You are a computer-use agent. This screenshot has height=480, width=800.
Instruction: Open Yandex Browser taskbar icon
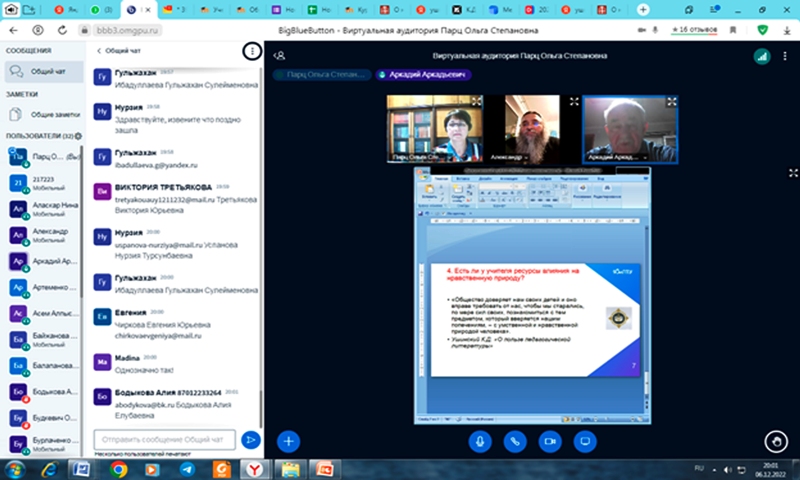tap(255, 469)
